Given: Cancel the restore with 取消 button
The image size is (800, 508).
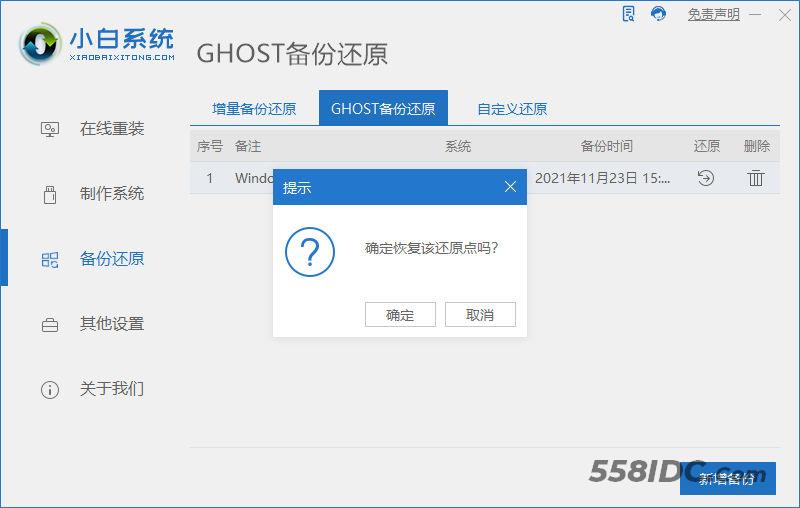Looking at the screenshot, I should (480, 314).
